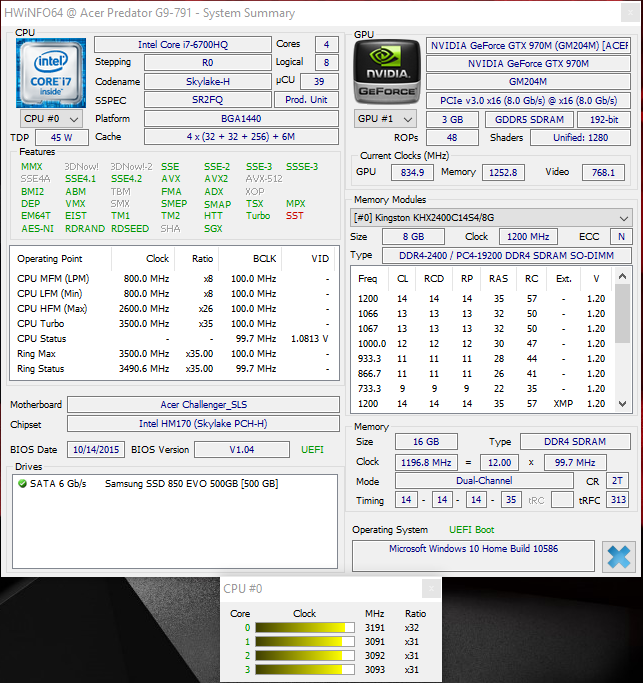Click Core 1 clock bar
Image resolution: width=643 pixels, height=683 pixels.
[305, 642]
